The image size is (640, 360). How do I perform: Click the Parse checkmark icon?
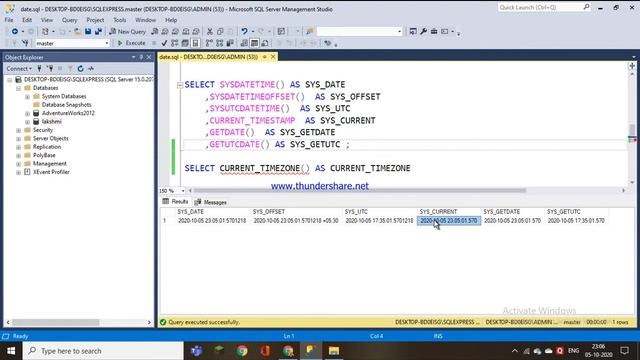(x=164, y=43)
